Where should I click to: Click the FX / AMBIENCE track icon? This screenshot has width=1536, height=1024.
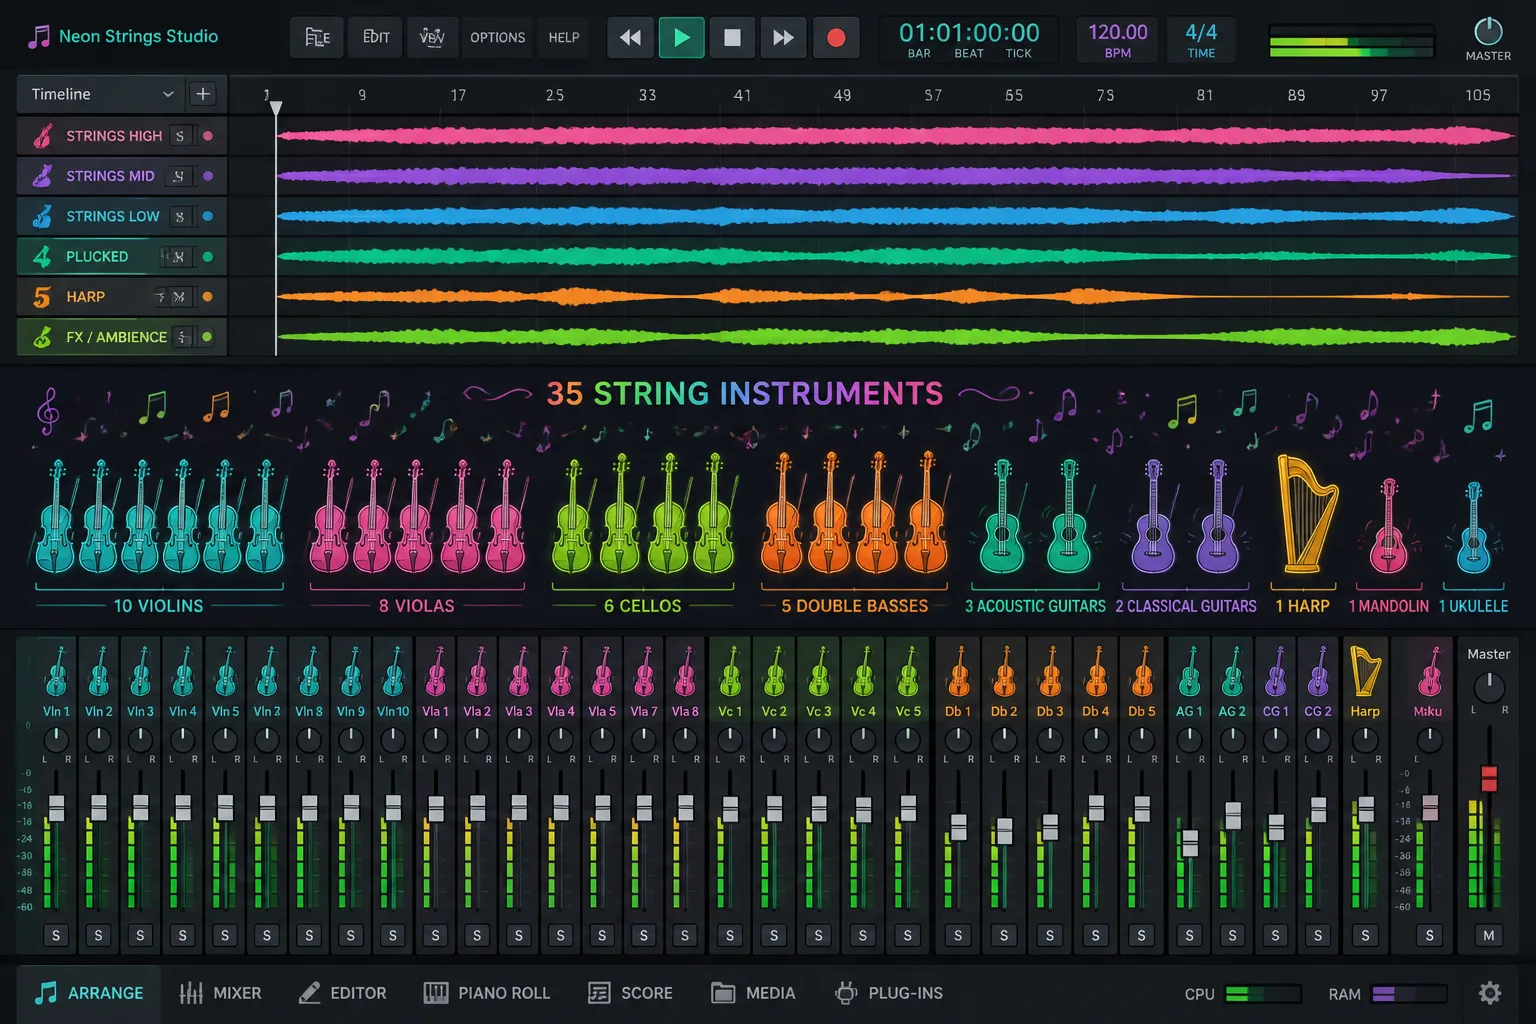(42, 337)
